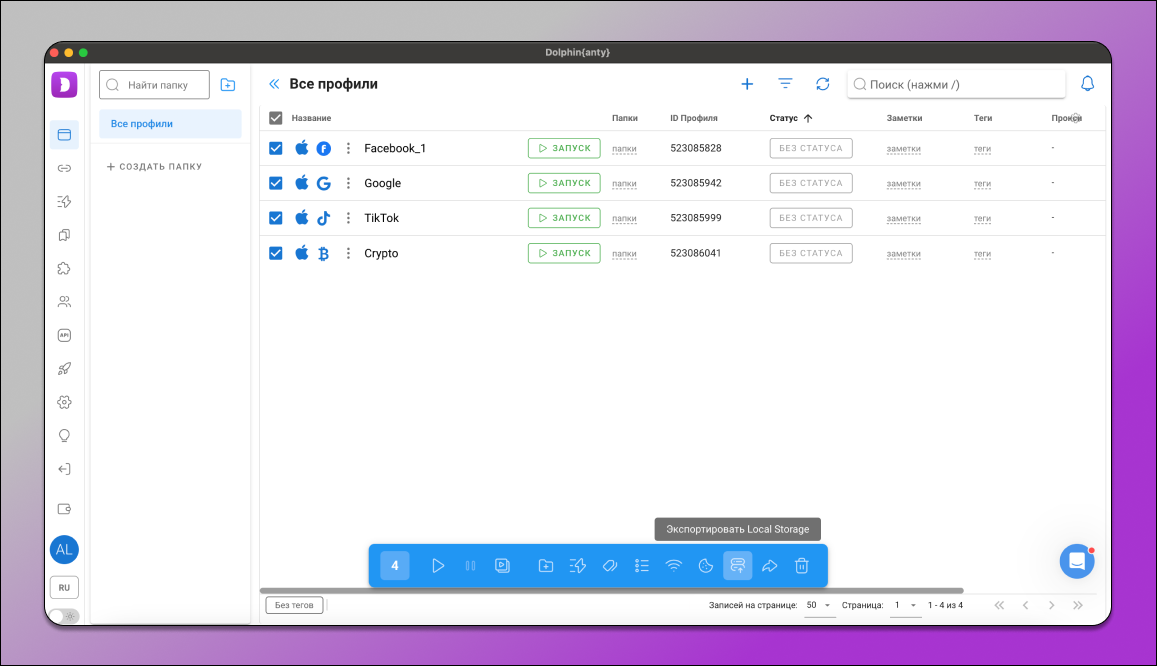Click the Export Local Storage toolbar icon
Viewport: 1157px width, 666px height.
pos(737,566)
